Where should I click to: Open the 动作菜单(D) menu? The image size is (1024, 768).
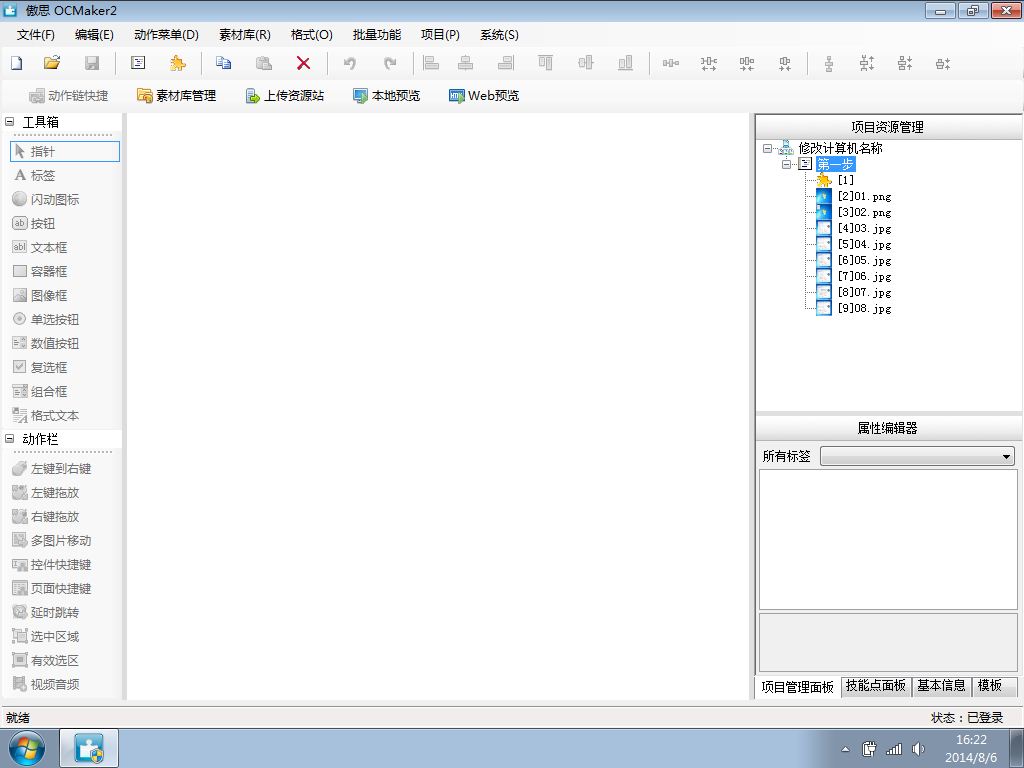(166, 35)
